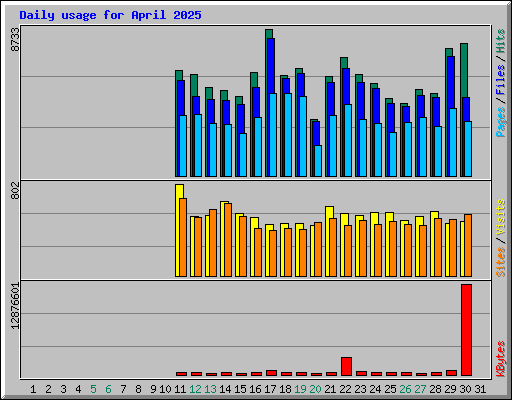
Task: Click the cyan Pages bar for day 18
Action: [x=288, y=135]
